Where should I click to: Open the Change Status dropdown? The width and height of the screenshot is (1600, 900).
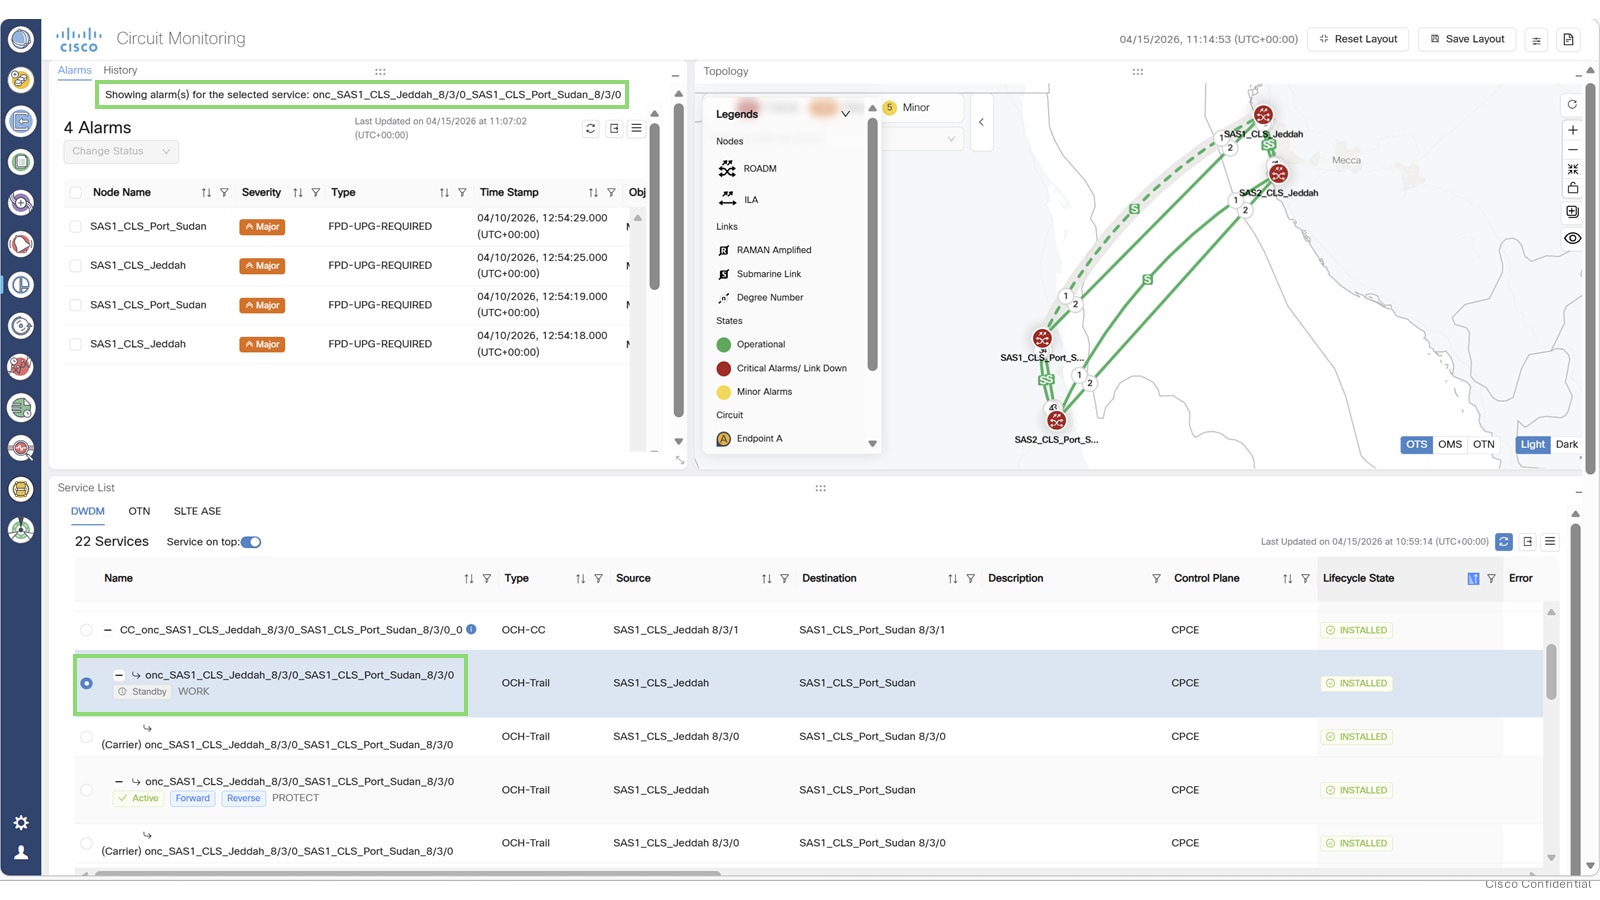click(x=119, y=151)
